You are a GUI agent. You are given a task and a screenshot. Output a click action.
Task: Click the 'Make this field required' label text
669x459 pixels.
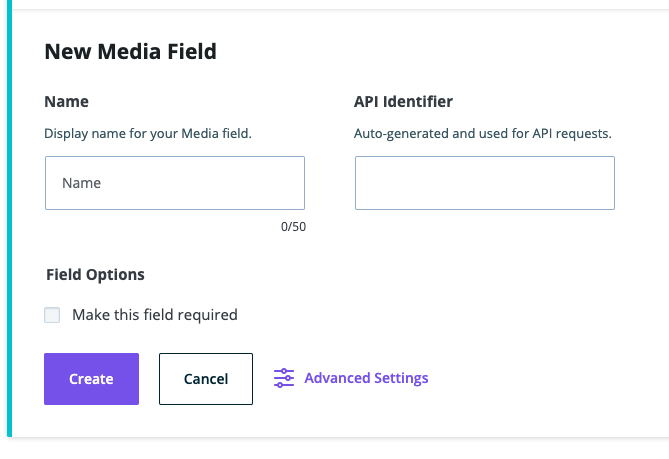click(x=154, y=315)
